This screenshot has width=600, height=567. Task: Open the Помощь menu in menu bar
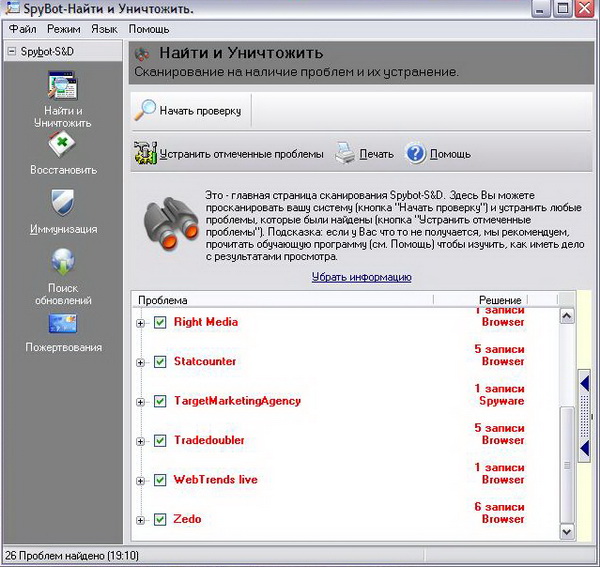pyautogui.click(x=149, y=29)
